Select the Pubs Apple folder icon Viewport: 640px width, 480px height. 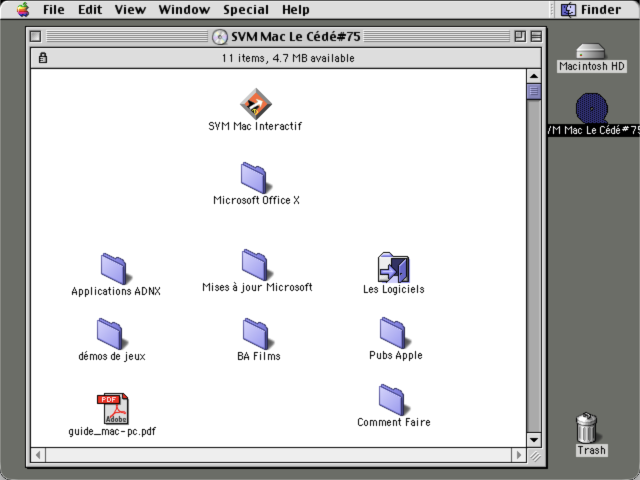coord(393,333)
